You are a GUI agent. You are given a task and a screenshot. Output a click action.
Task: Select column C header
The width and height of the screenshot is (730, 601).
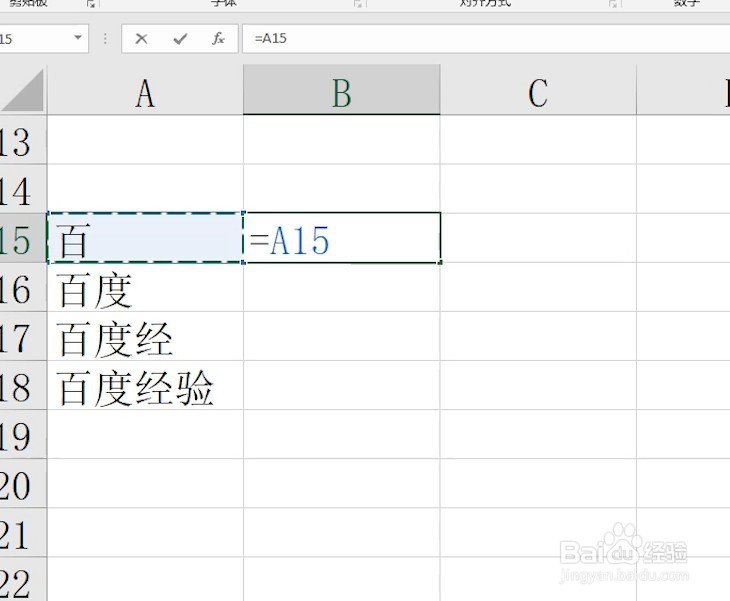click(x=538, y=90)
